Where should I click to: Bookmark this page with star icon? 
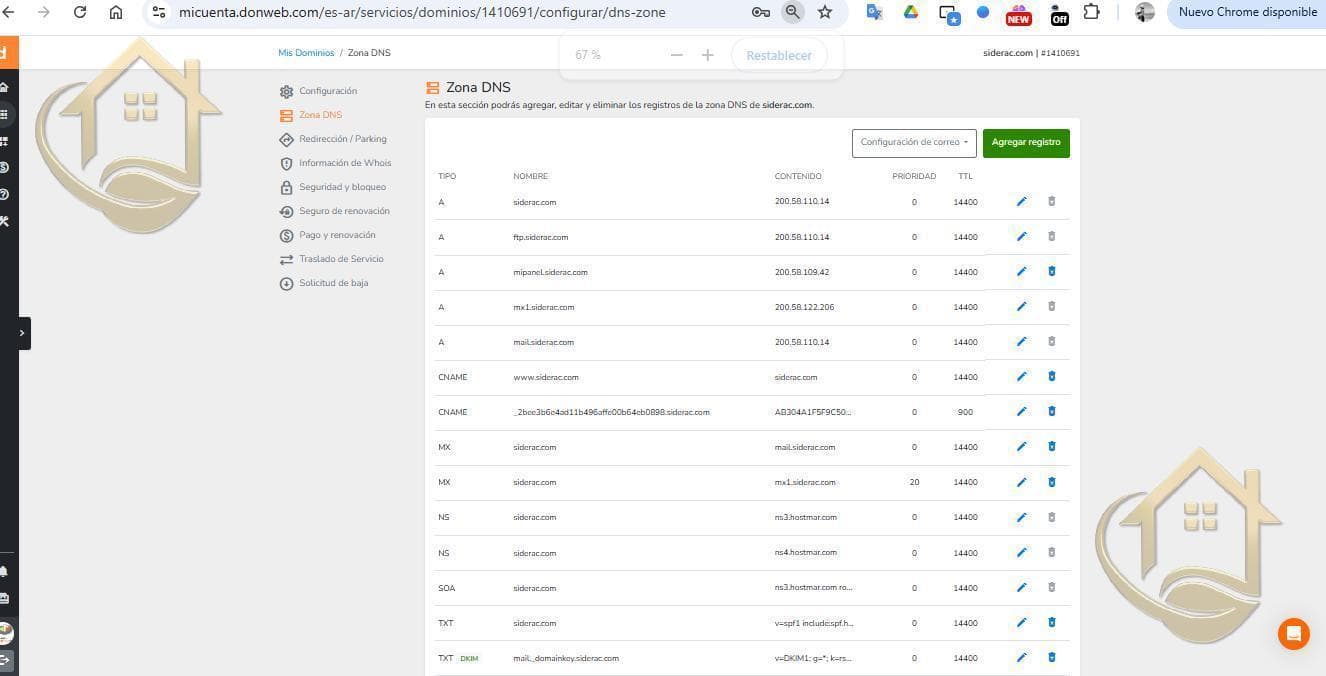(824, 12)
